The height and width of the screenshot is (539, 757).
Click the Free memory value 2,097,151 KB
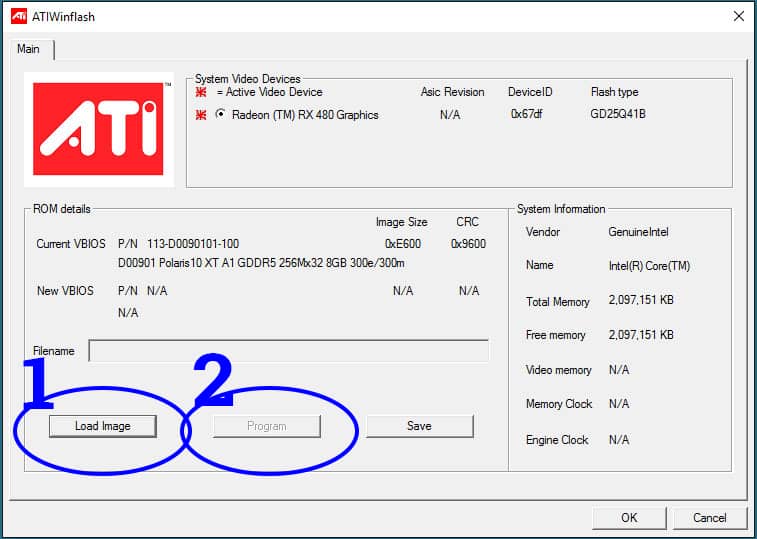[641, 335]
